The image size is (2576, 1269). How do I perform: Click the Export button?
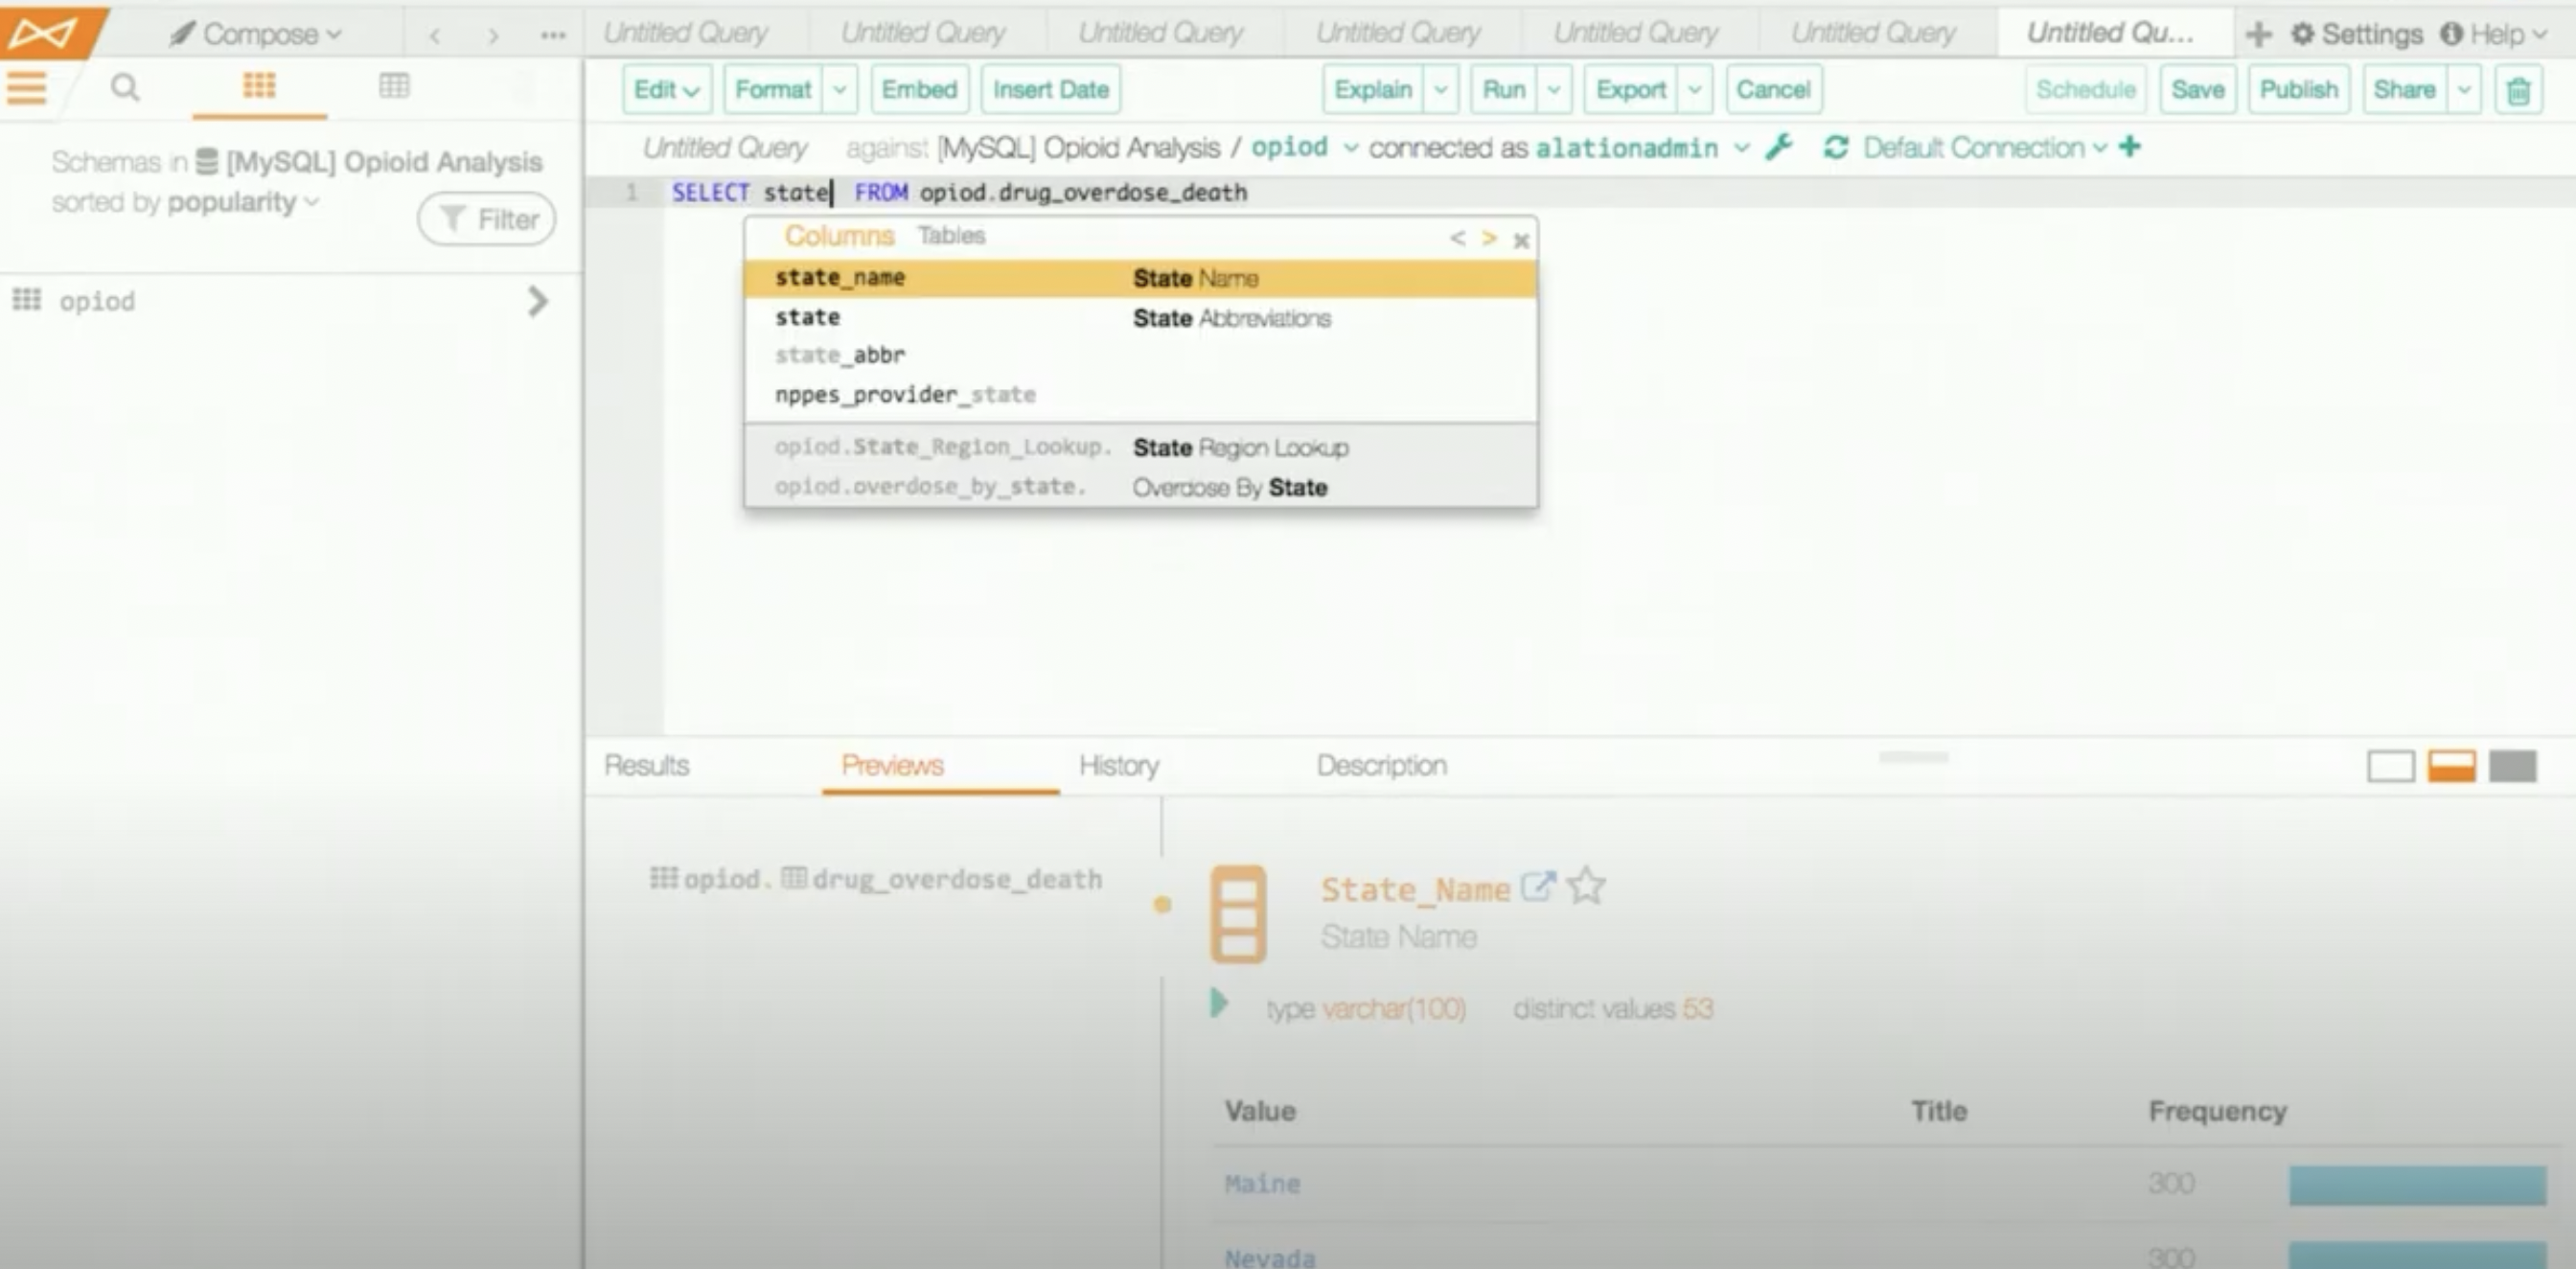click(x=1631, y=90)
